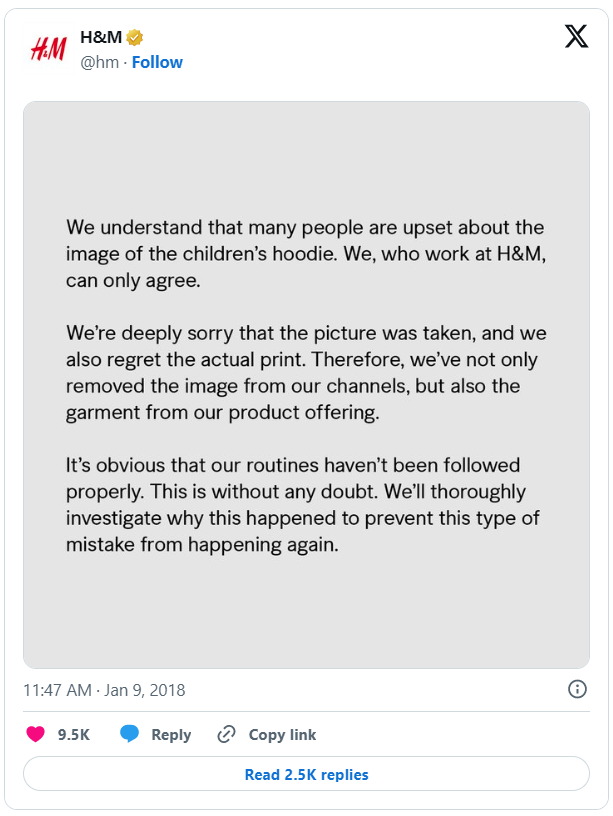
Task: Click the Jan 9, 2018 date
Action: pyautogui.click(x=144, y=690)
